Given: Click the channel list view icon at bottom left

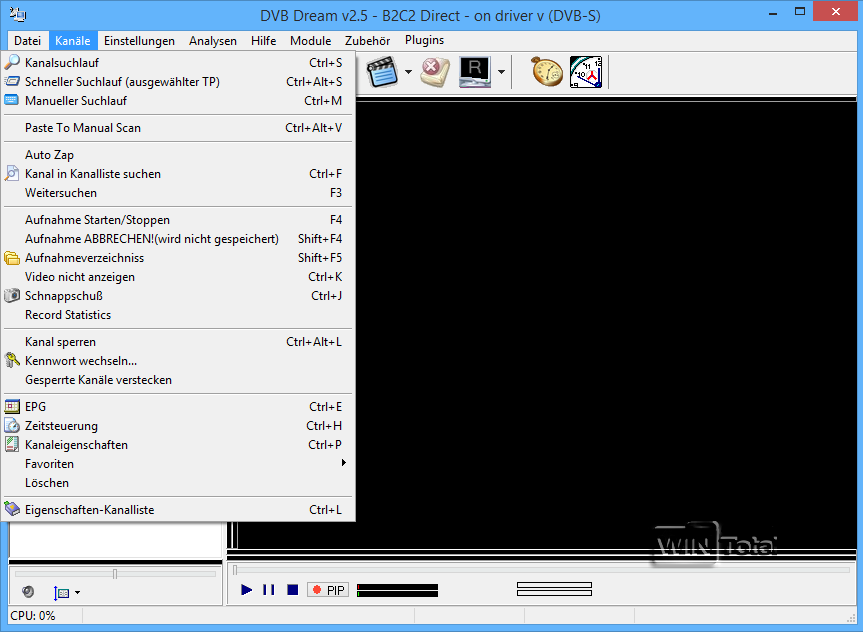Looking at the screenshot, I should click(x=62, y=592).
